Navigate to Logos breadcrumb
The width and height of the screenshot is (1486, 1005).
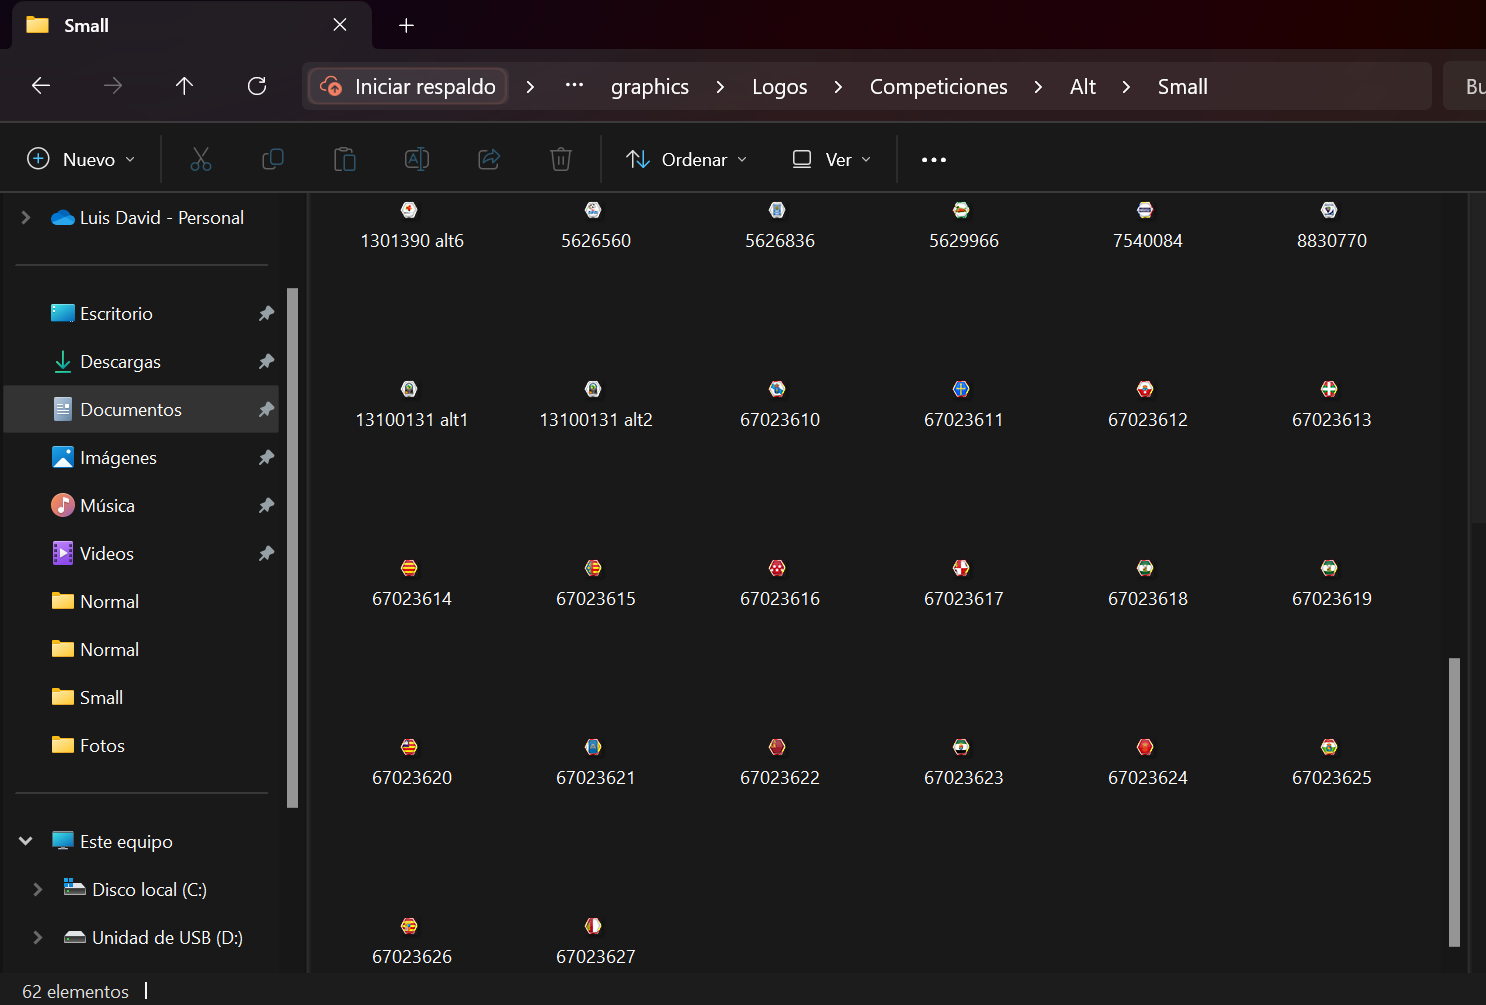[x=780, y=87]
